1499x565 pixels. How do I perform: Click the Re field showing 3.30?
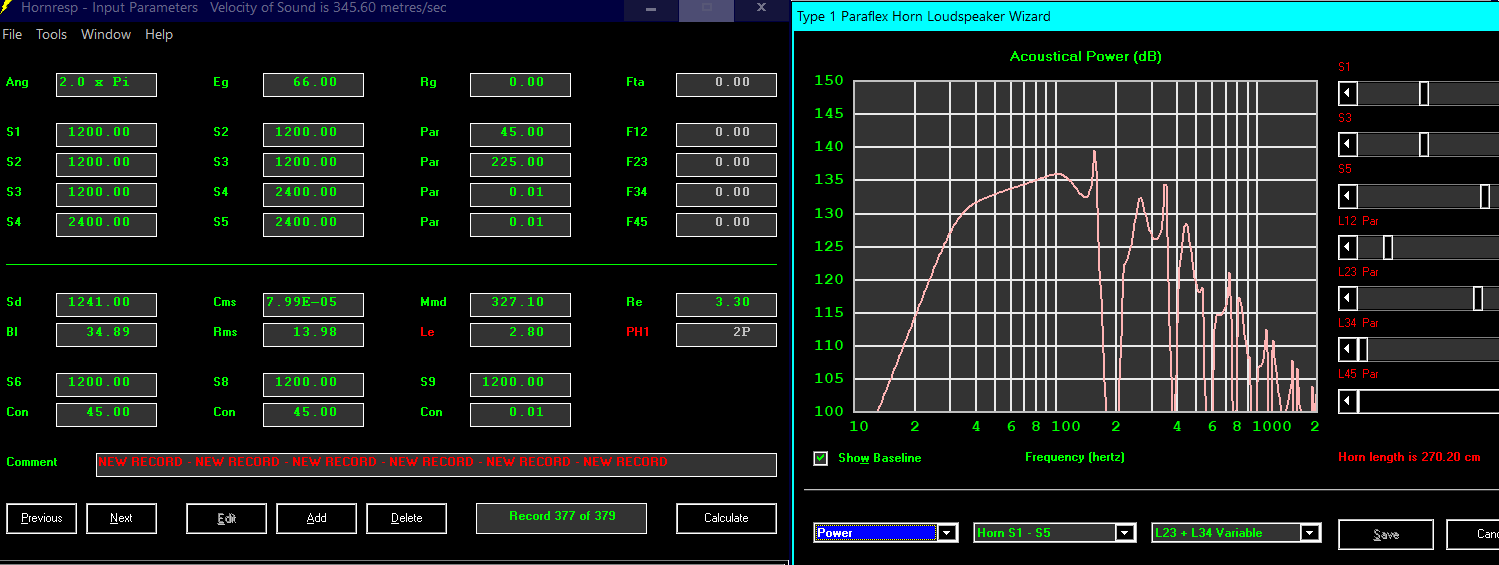point(726,304)
